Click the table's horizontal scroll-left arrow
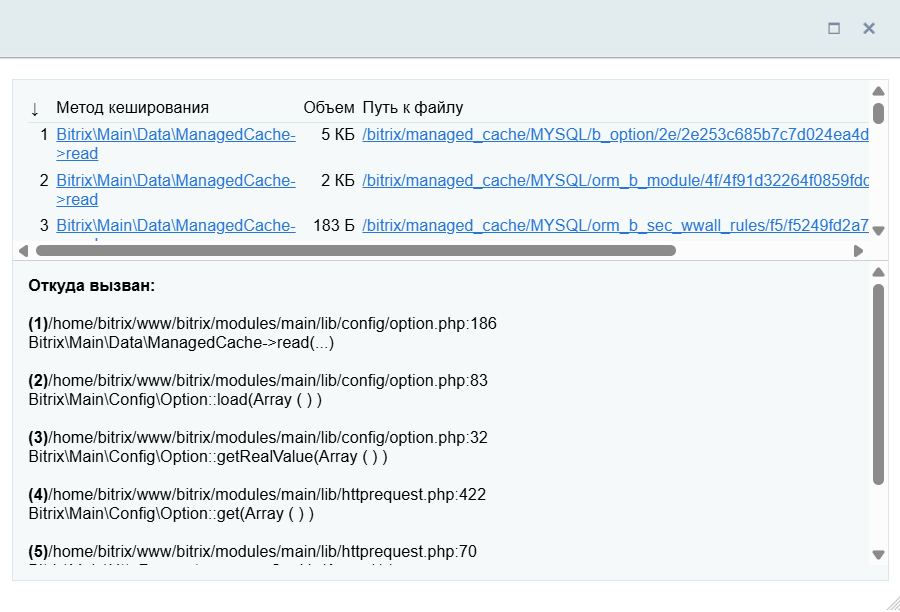Image resolution: width=900 pixels, height=612 pixels. [x=24, y=251]
